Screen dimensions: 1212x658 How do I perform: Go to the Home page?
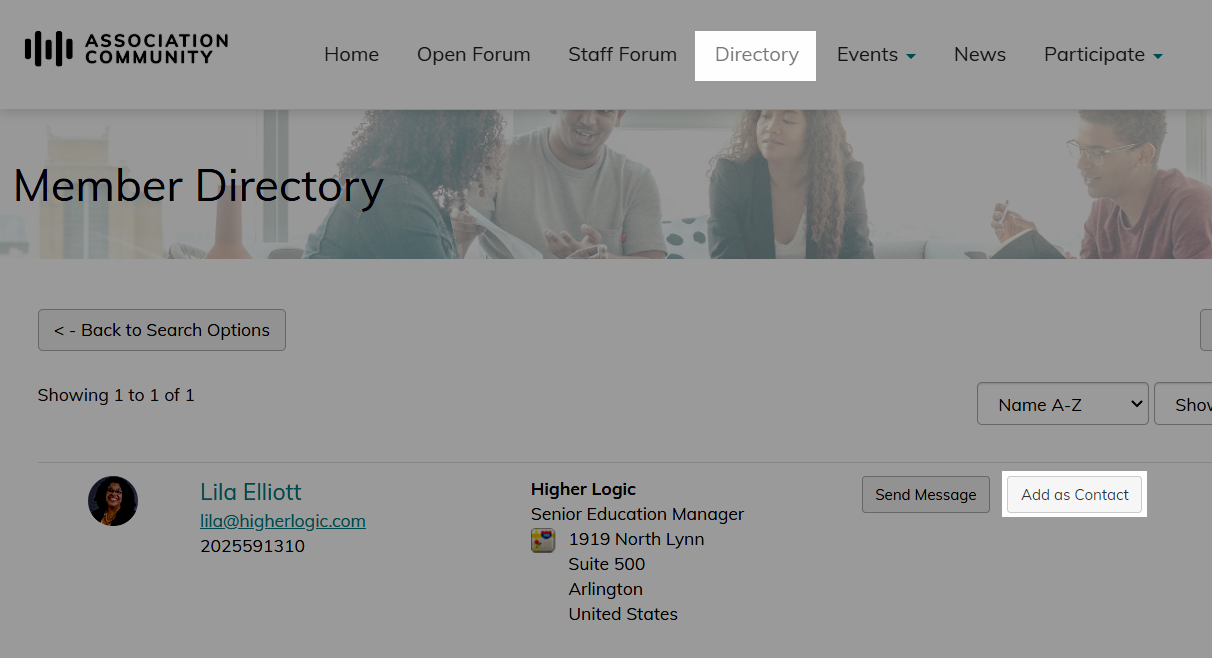click(351, 55)
